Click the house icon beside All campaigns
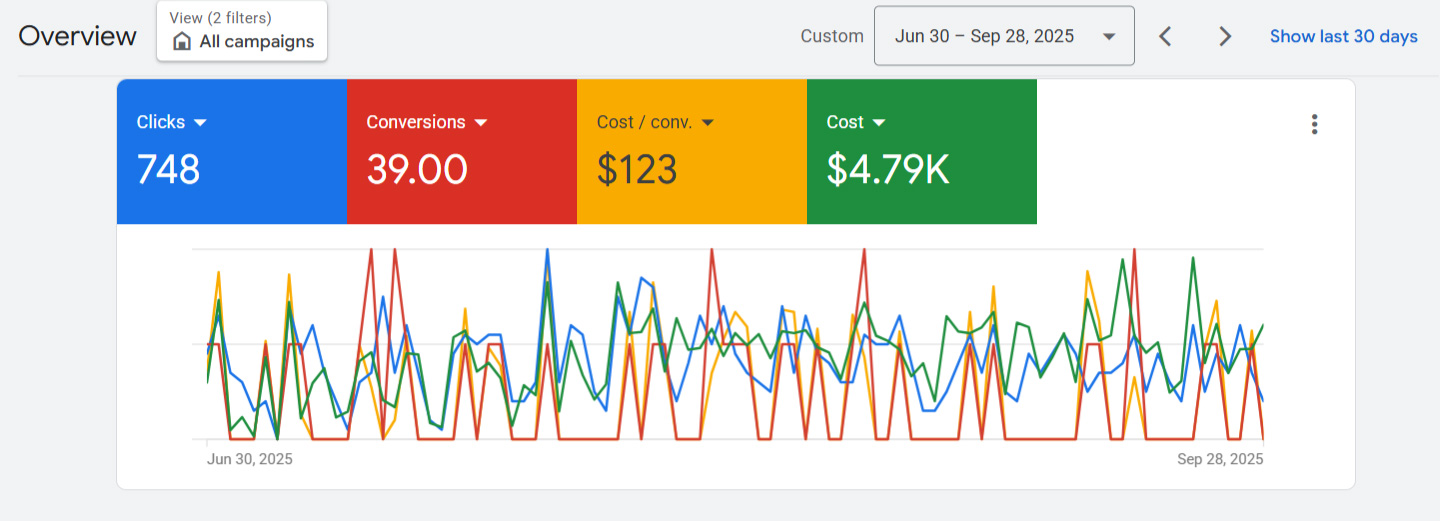1440x521 pixels. pos(182,42)
